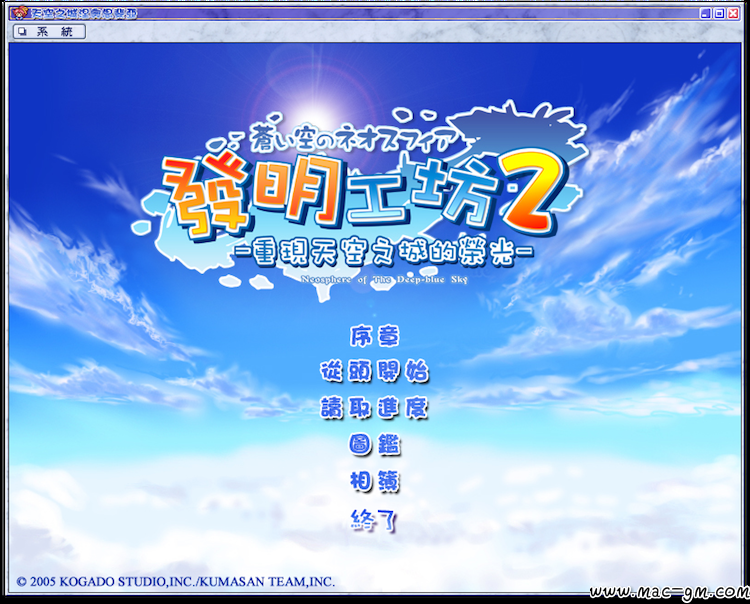The width and height of the screenshot is (750, 604).
Task: Maximize the game window
Action: point(719,14)
